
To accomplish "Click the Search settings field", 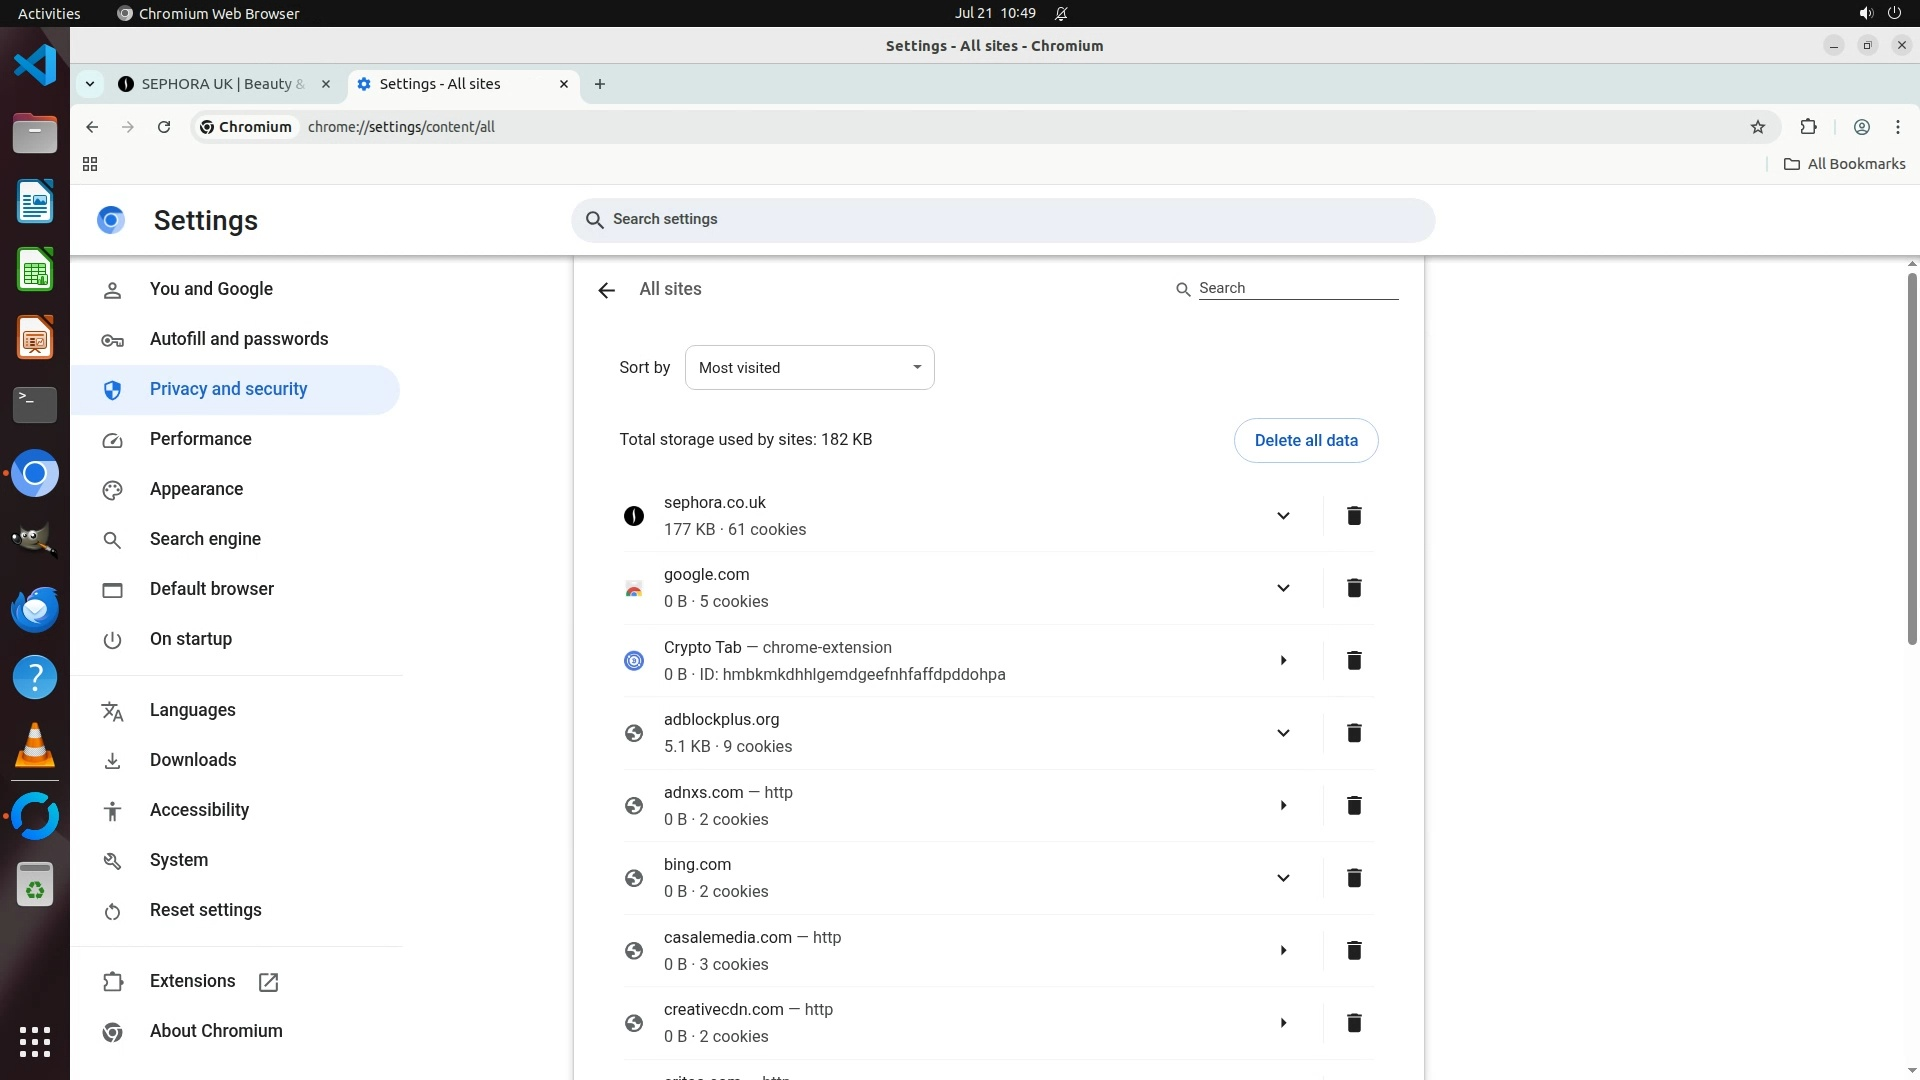I will (x=1002, y=220).
